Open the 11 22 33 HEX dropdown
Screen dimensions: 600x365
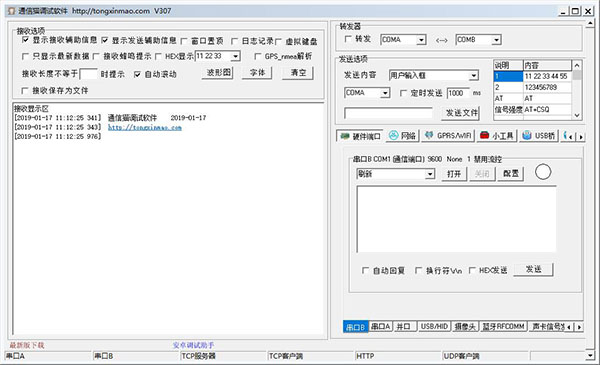click(x=236, y=56)
